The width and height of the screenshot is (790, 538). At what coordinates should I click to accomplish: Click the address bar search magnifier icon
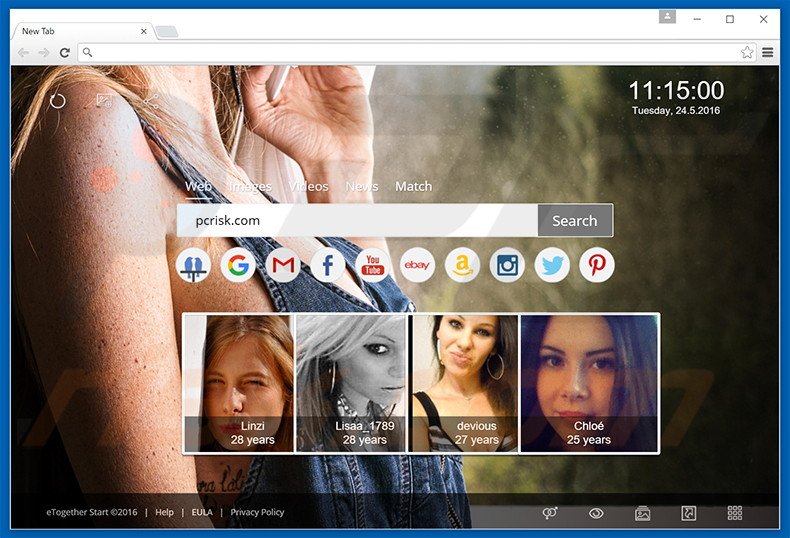[87, 52]
